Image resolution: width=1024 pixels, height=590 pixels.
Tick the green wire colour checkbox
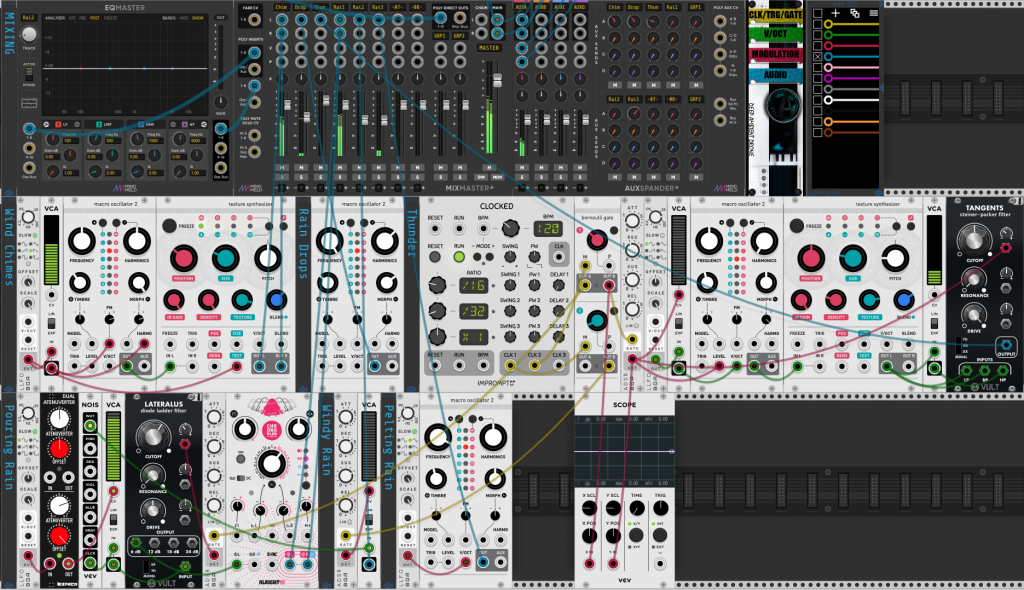coord(817,35)
